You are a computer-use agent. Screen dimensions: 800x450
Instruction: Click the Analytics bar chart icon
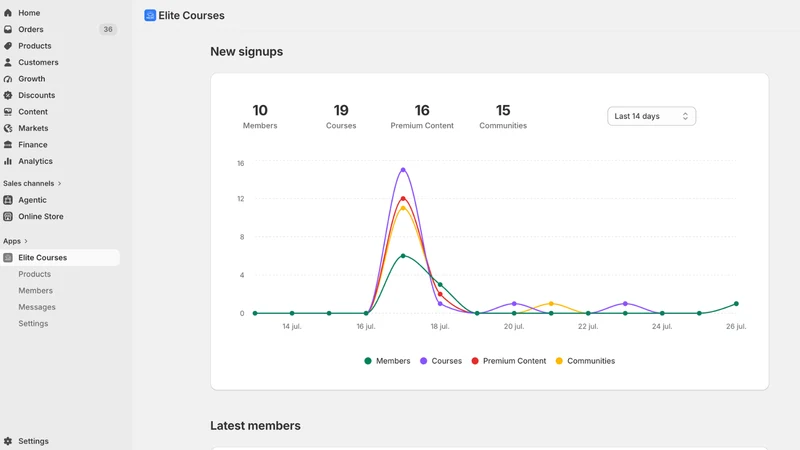click(x=8, y=161)
